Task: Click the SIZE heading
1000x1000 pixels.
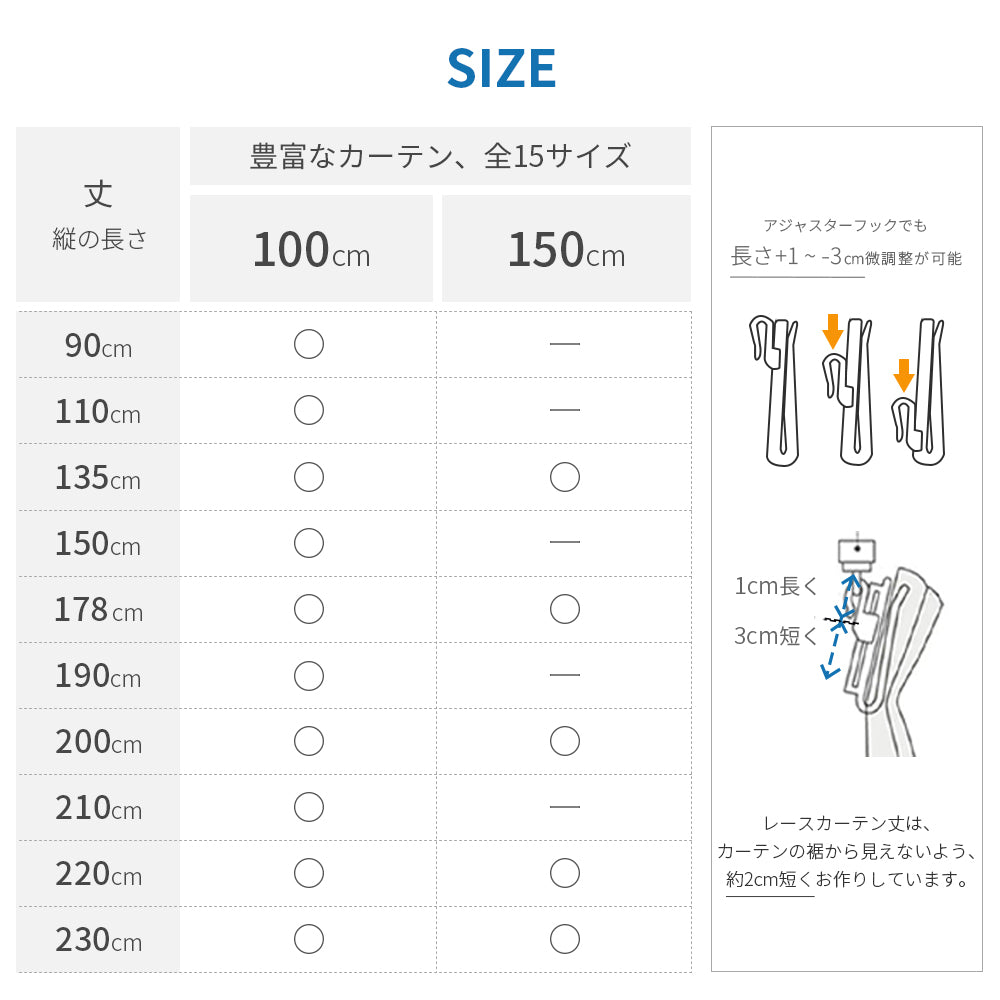Action: pyautogui.click(x=501, y=68)
